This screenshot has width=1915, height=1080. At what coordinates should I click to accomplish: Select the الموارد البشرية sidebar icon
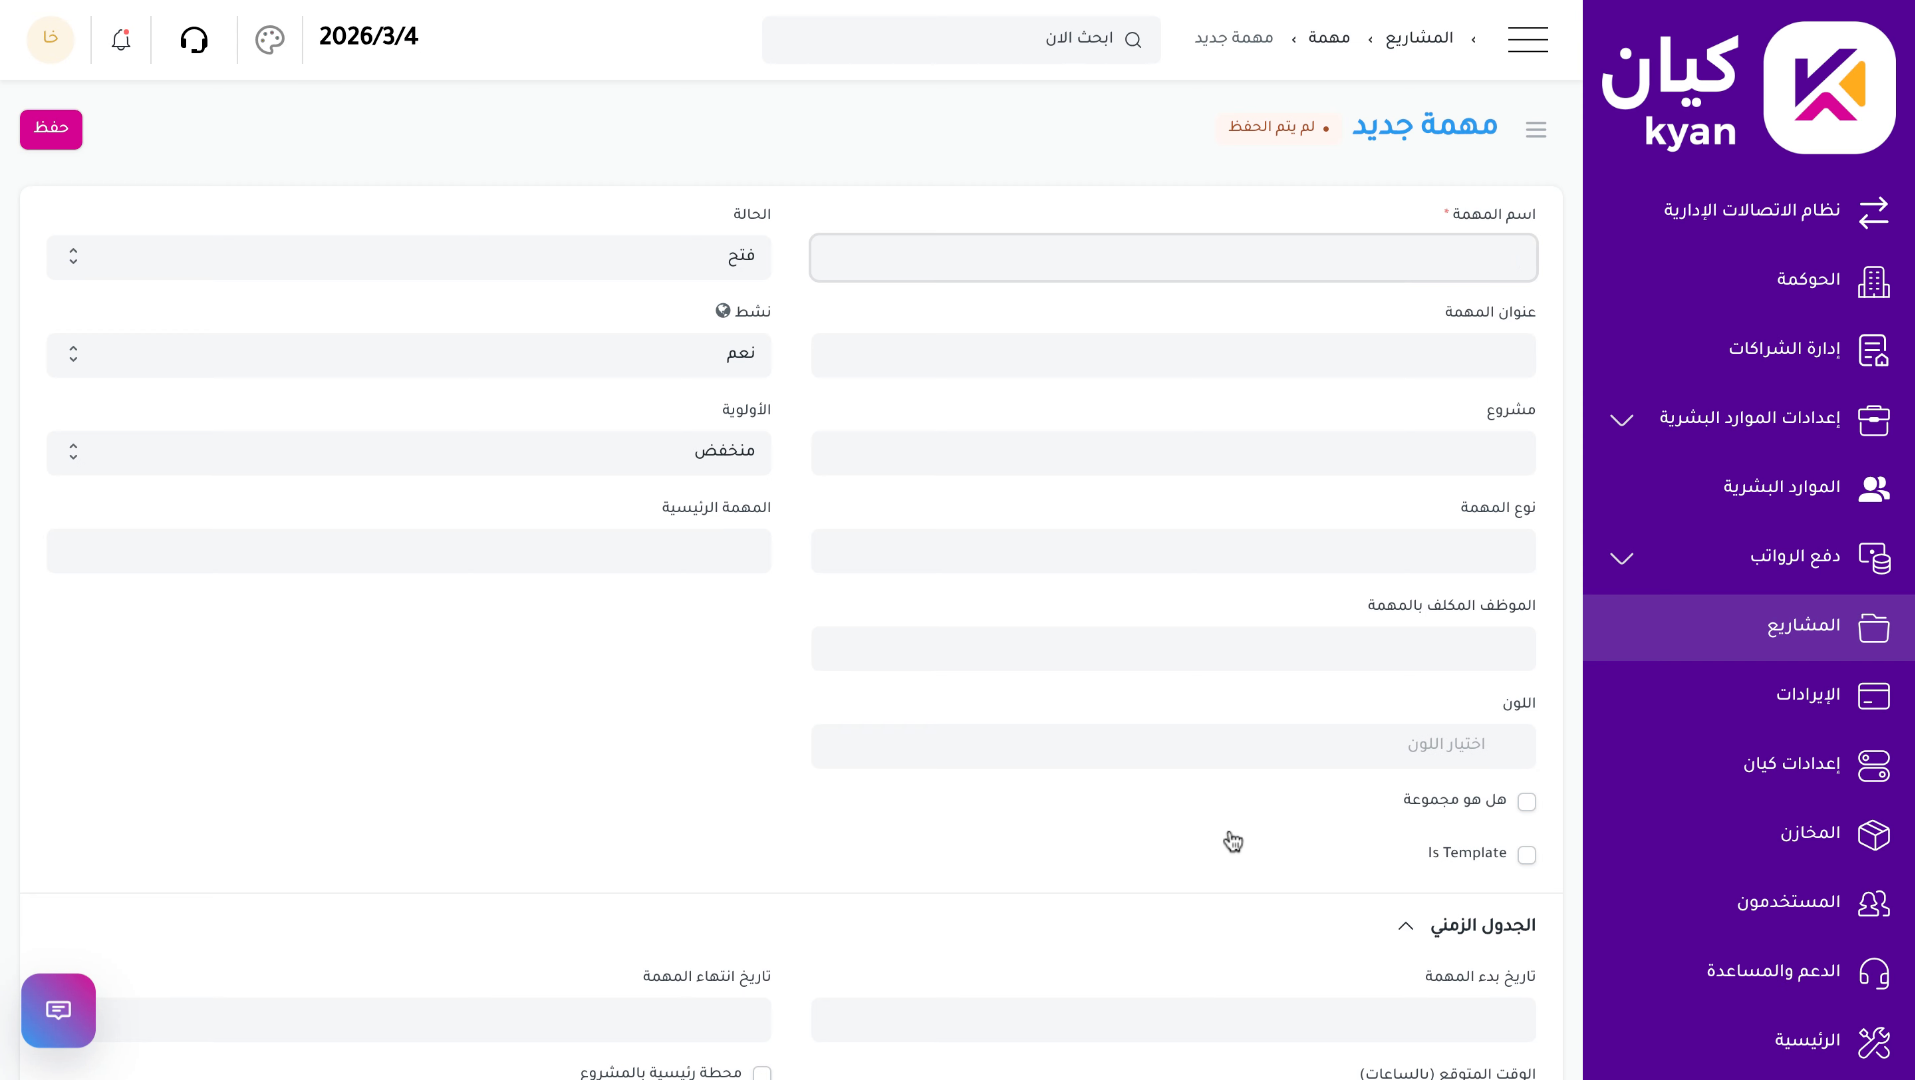(1875, 489)
